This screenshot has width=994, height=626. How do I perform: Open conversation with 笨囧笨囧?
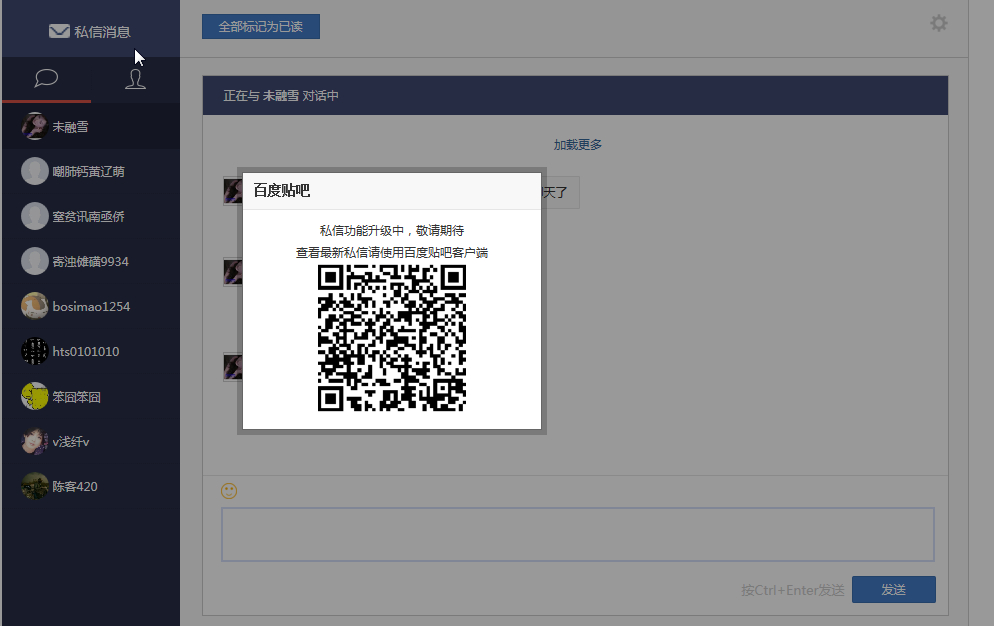[x=91, y=396]
